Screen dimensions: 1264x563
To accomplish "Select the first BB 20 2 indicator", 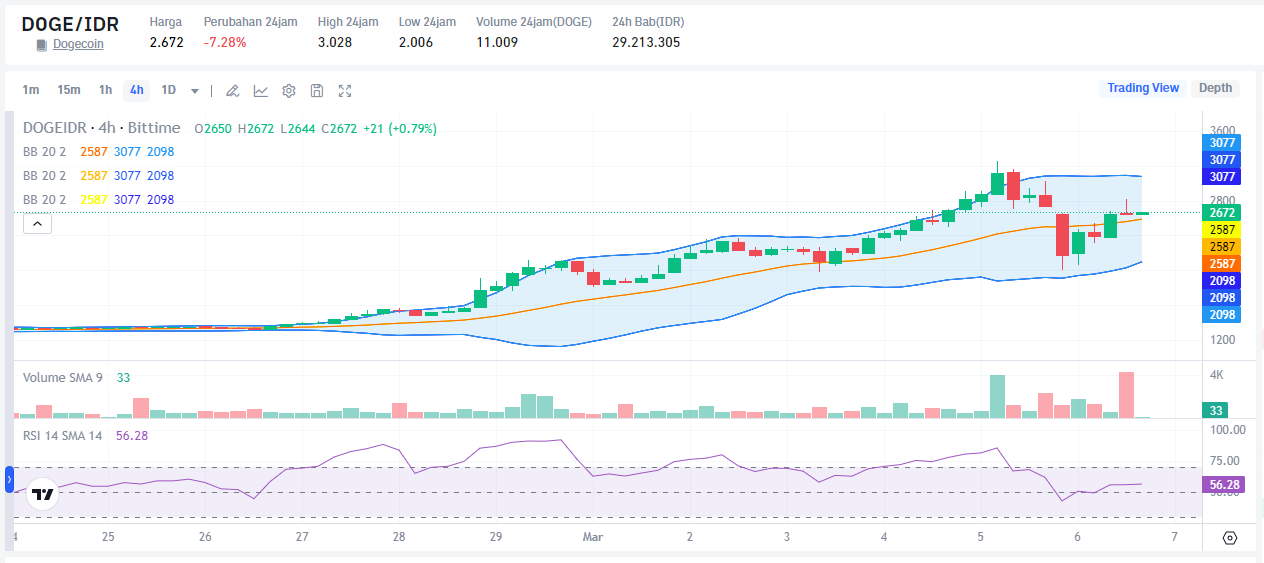I will tap(44, 152).
